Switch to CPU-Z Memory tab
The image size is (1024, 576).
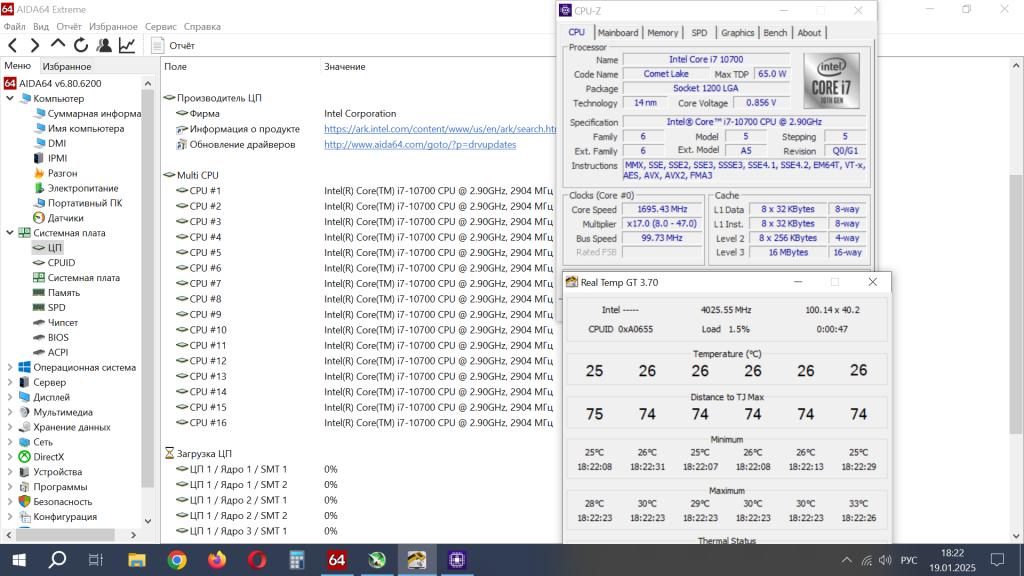(x=663, y=33)
